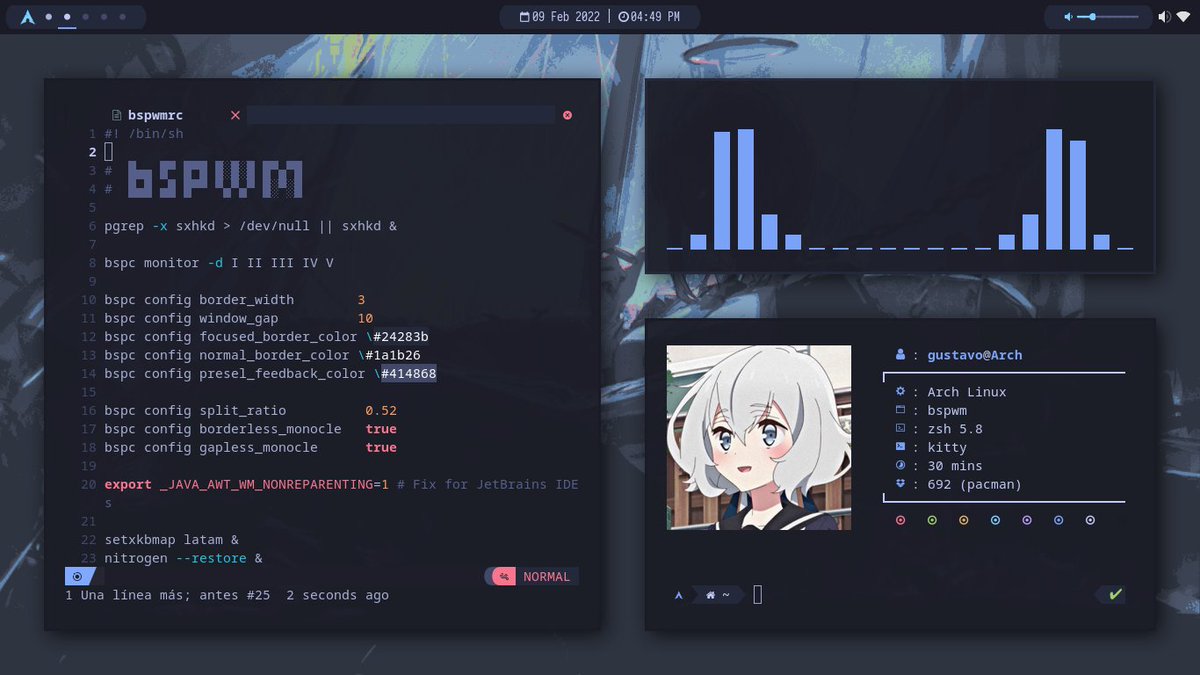Click the blue circle icon in the Vim statusline
This screenshot has width=1200, height=675.
pos(77,576)
